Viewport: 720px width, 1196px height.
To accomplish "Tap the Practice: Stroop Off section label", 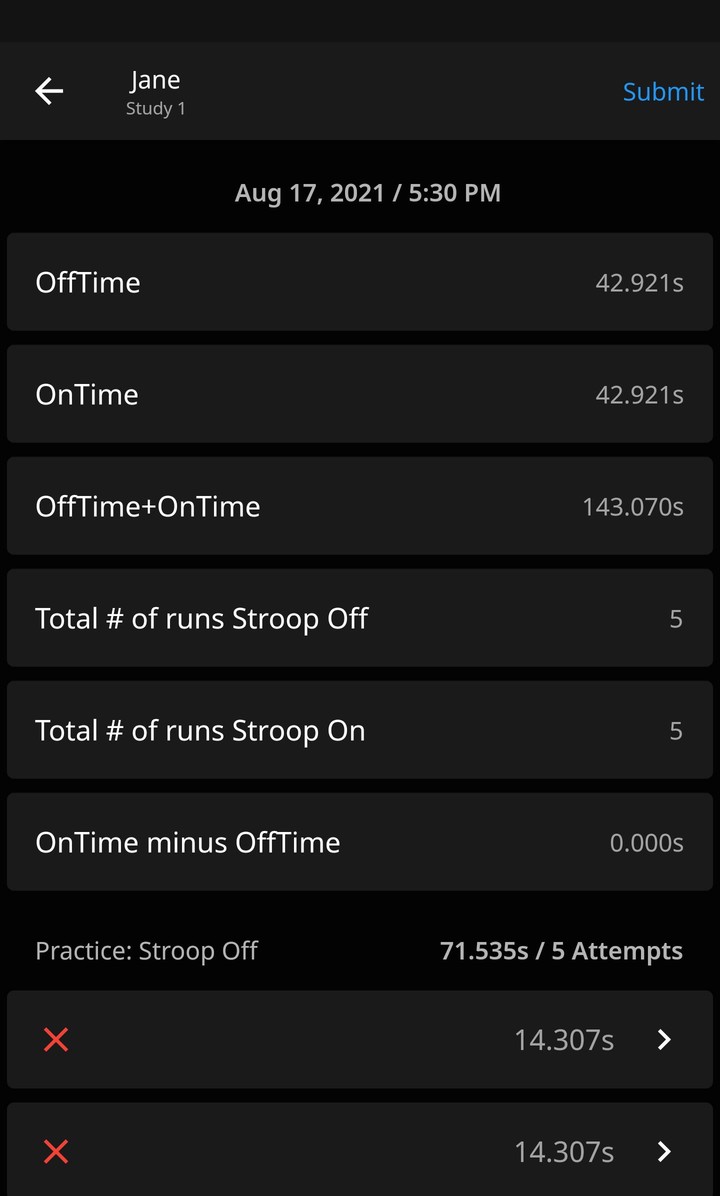I will tap(147, 951).
